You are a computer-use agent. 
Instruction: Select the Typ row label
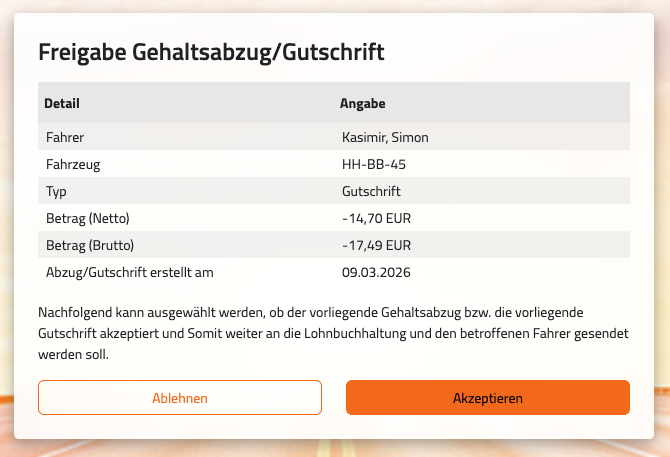pyautogui.click(x=57, y=191)
